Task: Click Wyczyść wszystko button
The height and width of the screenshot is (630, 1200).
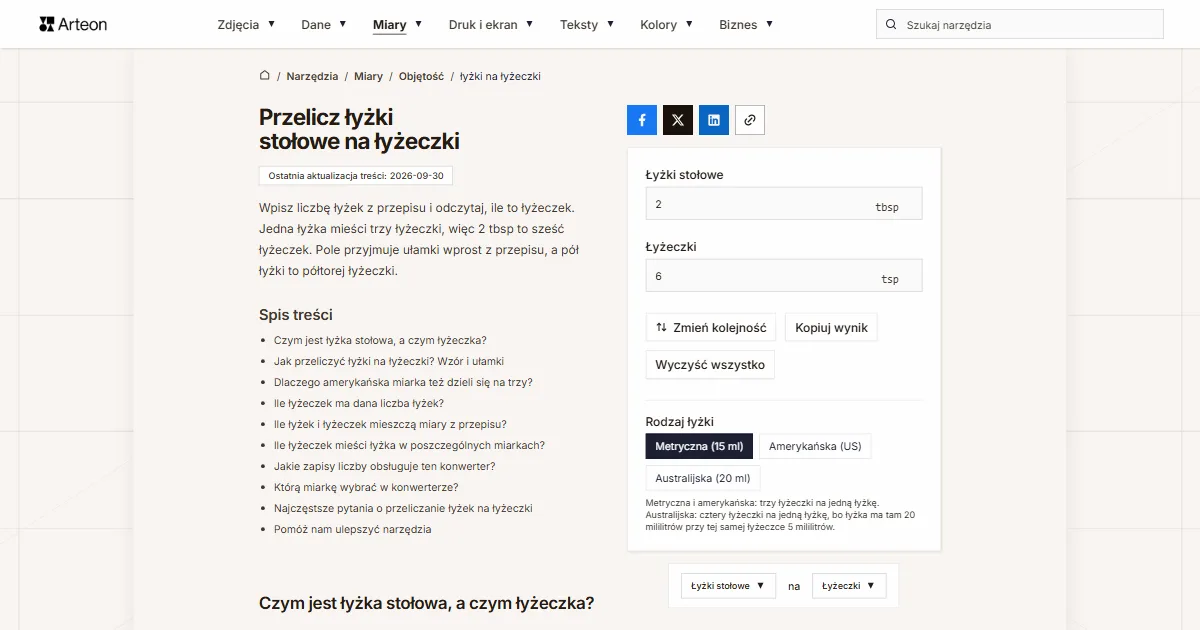Action: (x=710, y=365)
